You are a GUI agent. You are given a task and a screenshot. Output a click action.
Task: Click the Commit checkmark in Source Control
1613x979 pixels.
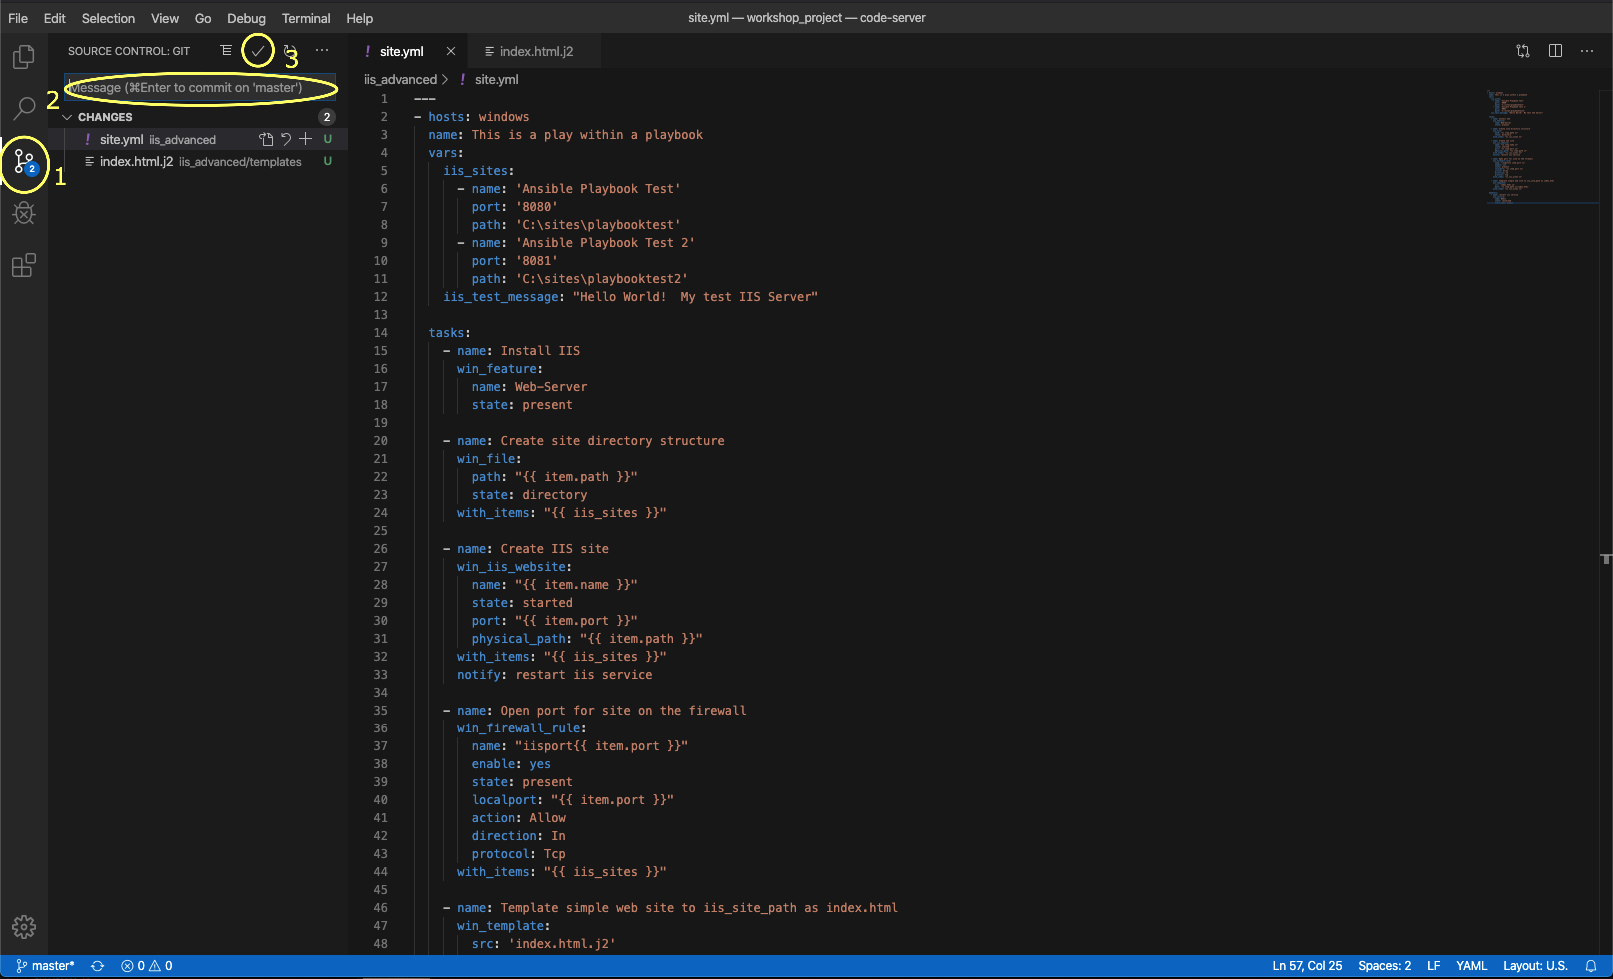[257, 50]
